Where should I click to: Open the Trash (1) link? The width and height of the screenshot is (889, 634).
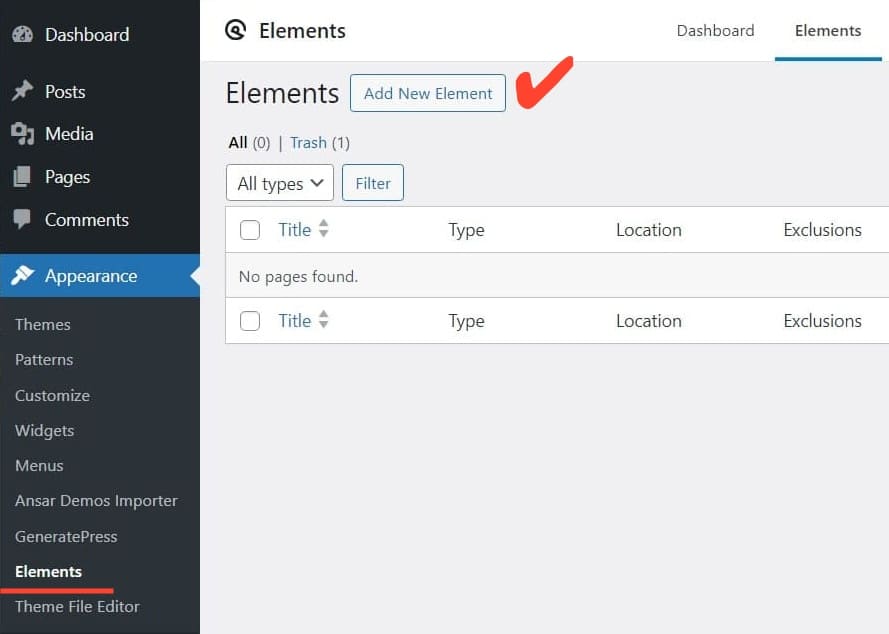[x=320, y=142]
